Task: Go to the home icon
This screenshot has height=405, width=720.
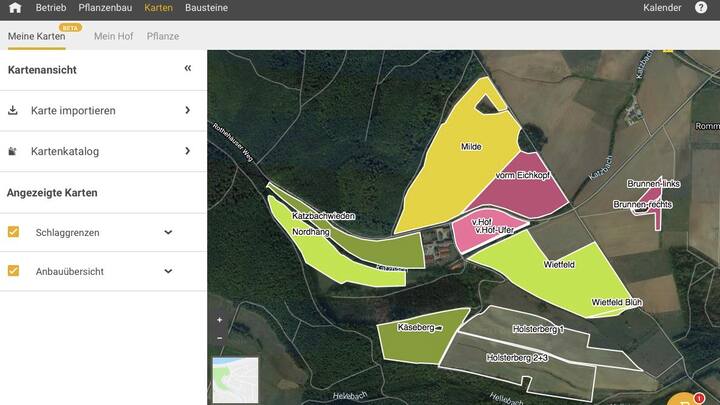Action: pos(15,8)
